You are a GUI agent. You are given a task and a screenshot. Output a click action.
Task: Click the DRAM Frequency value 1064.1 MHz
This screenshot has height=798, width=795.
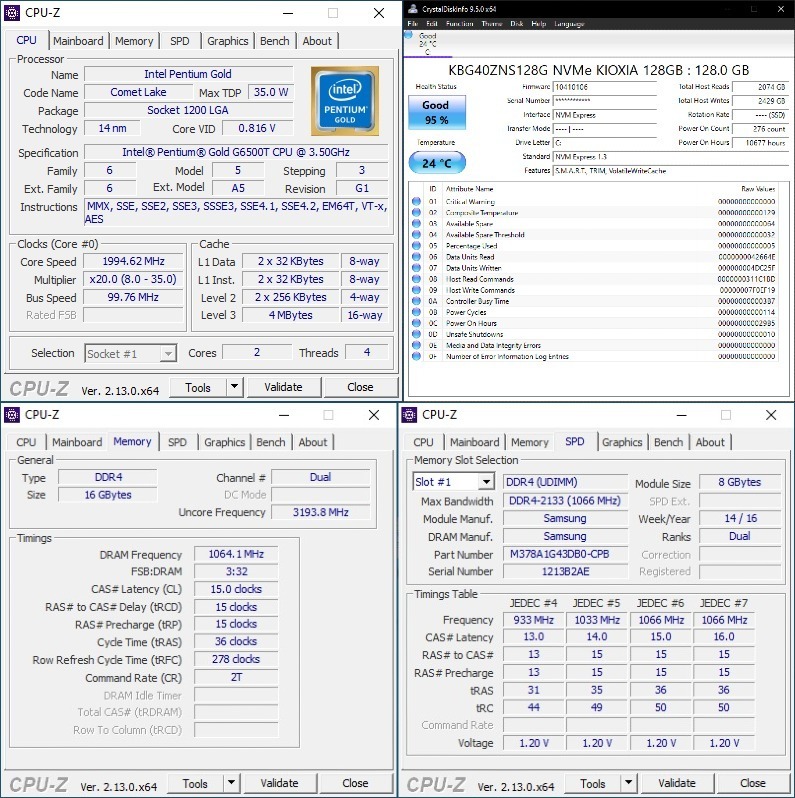point(236,554)
